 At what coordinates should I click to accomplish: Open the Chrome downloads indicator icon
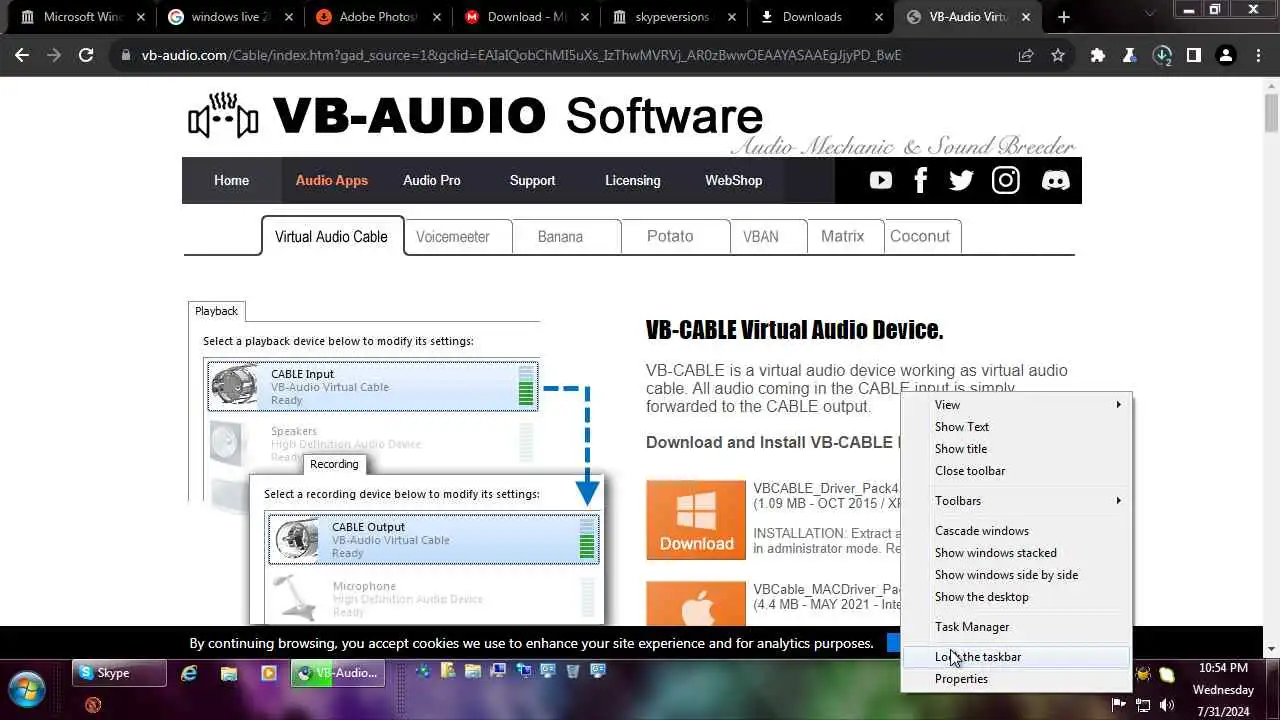coord(1162,56)
